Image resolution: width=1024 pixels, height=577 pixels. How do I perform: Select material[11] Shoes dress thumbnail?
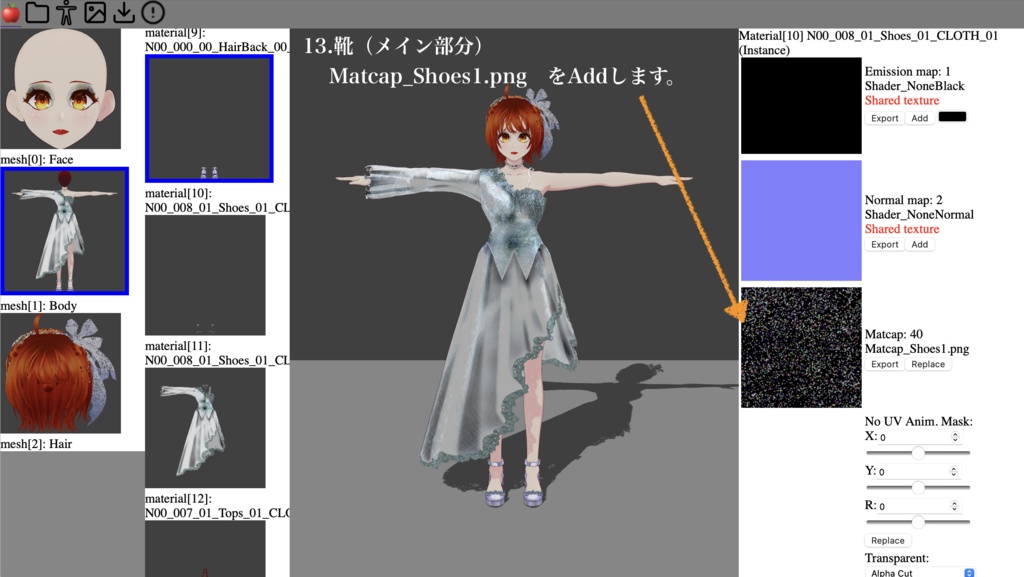pos(205,428)
